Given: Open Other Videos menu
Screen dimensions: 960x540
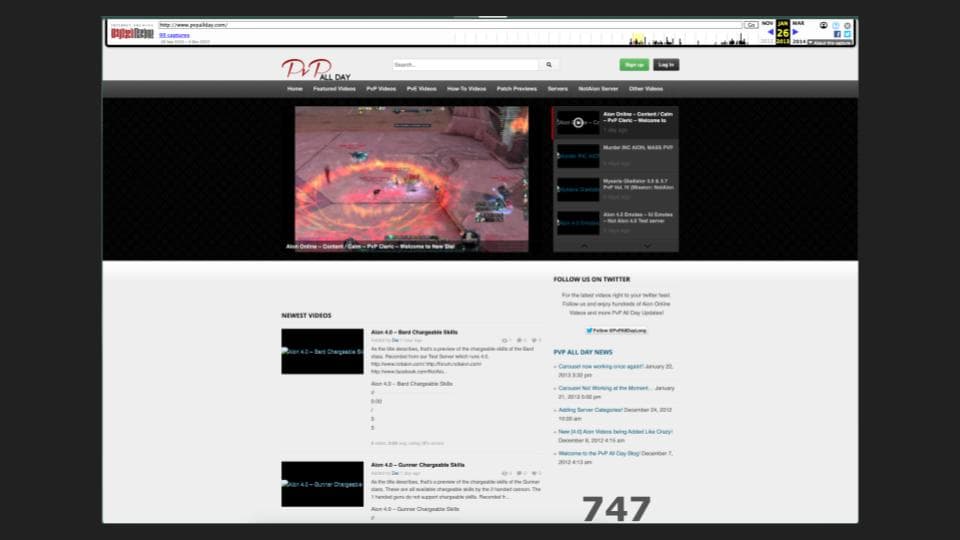Looking at the screenshot, I should (646, 89).
